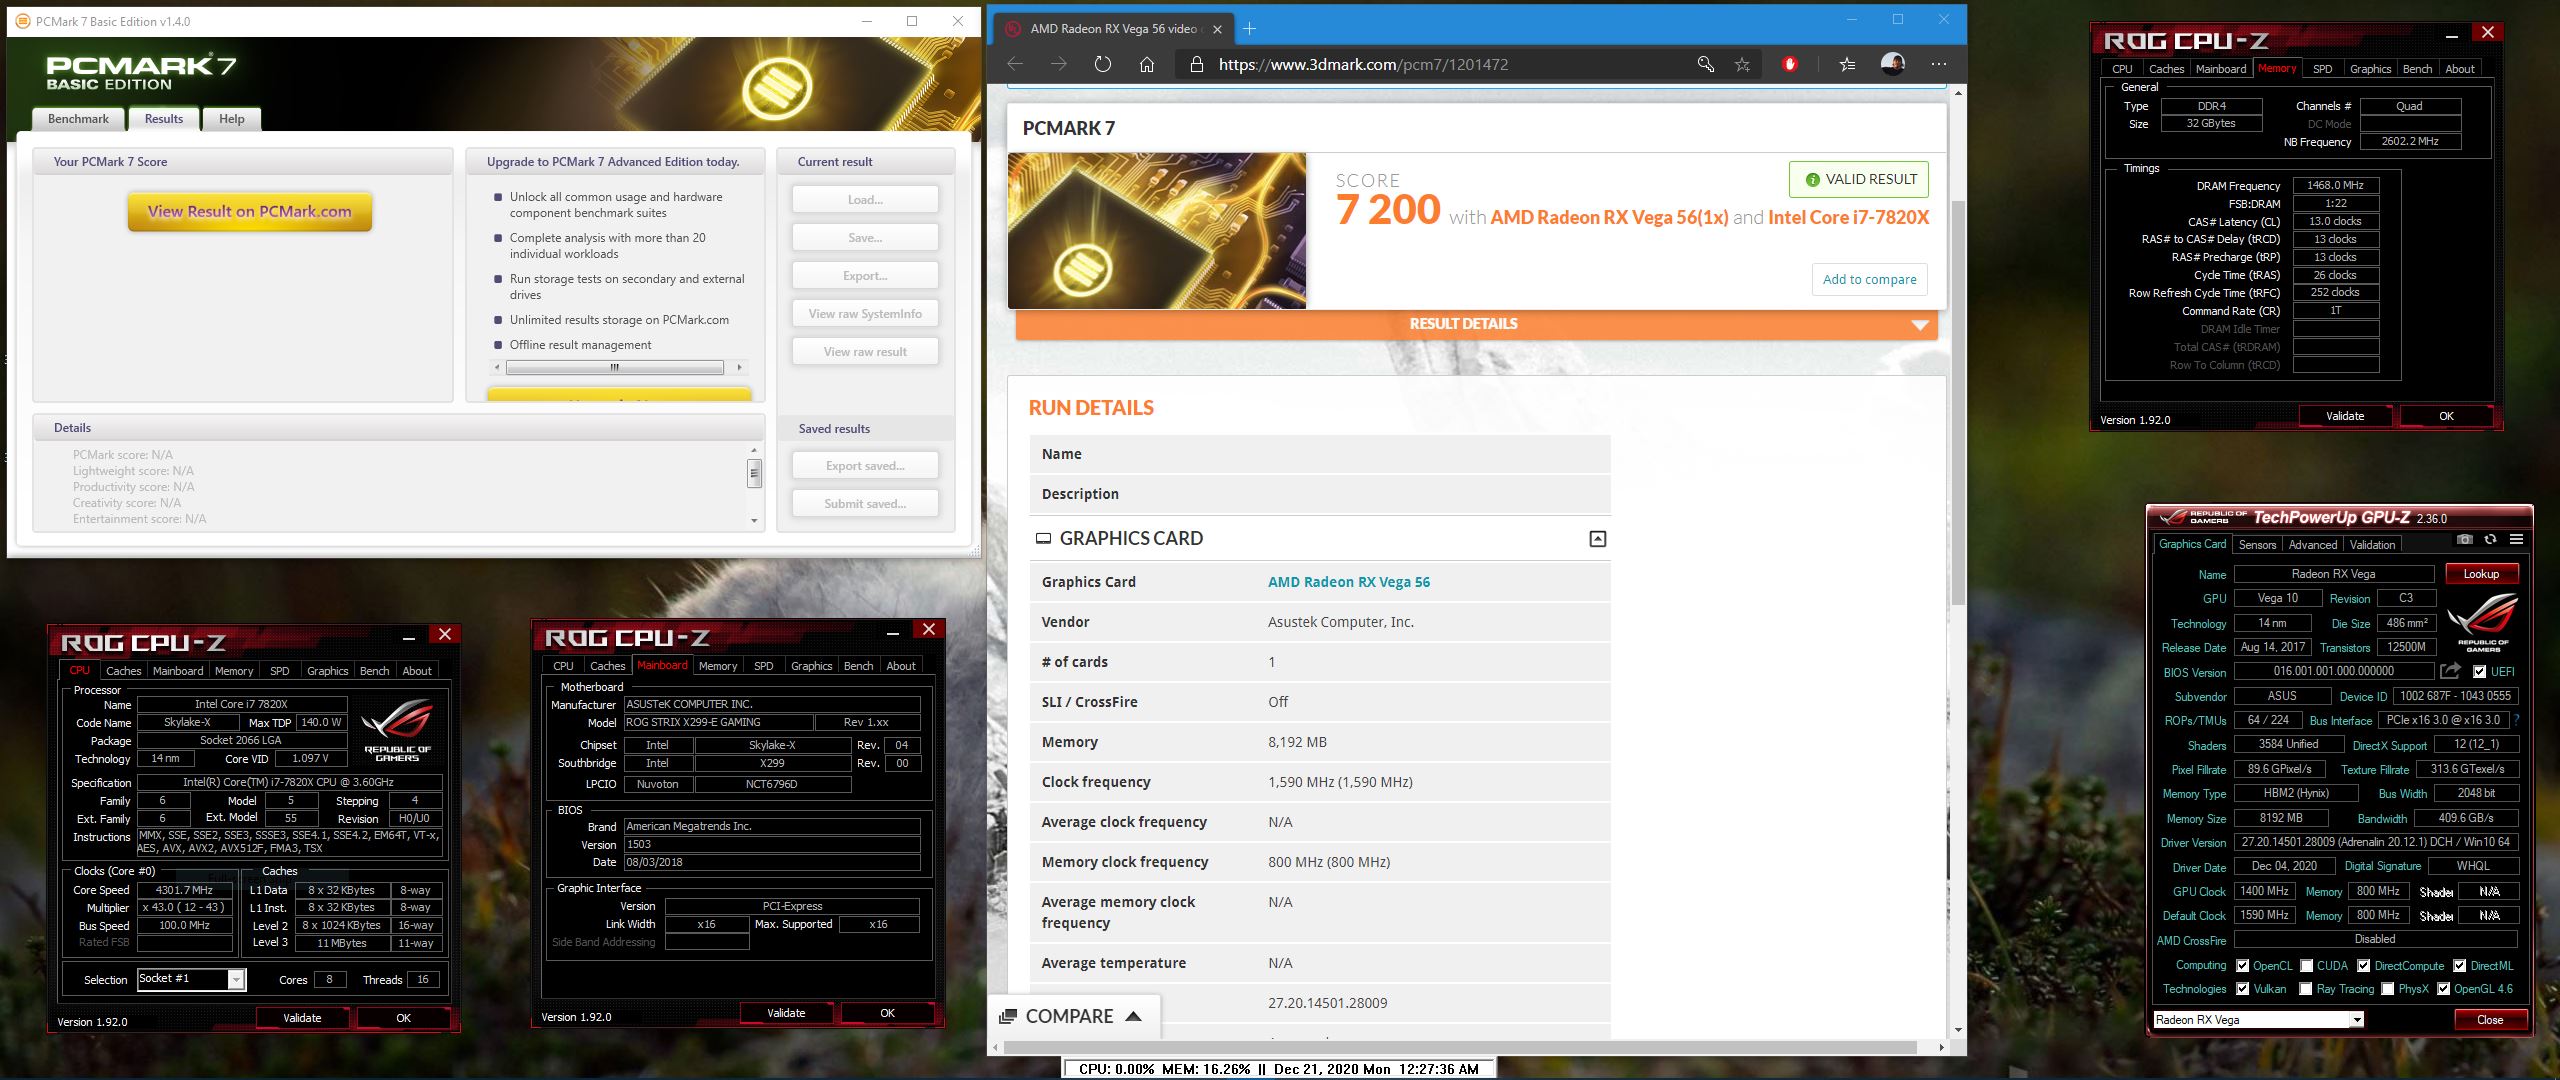This screenshot has height=1080, width=2560.
Task: Open the AMD Radeon RX Vega 56 link
Action: coord(1348,582)
